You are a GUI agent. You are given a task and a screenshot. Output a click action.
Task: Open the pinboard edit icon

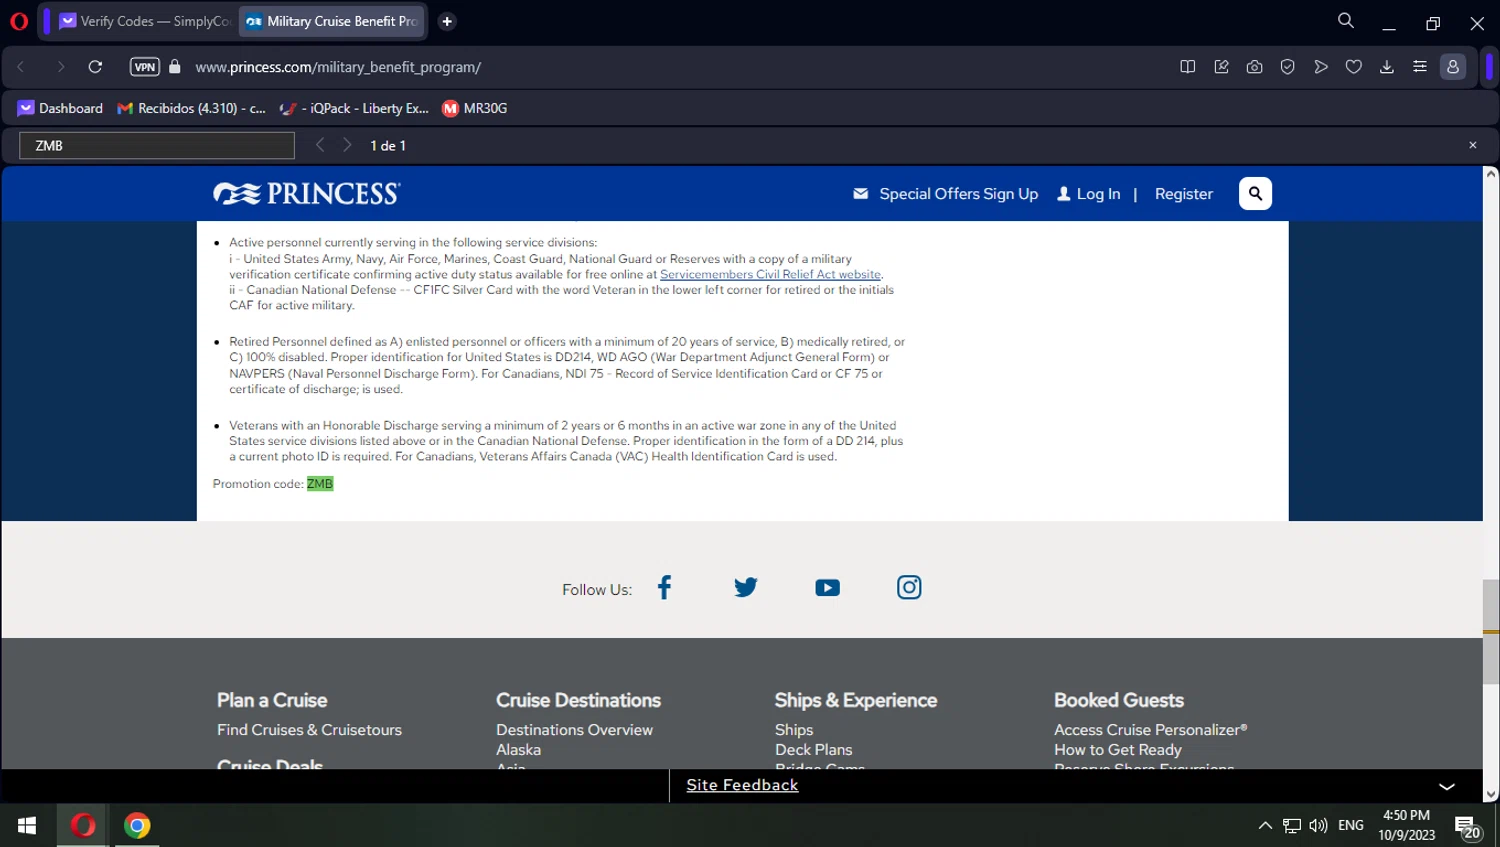tap(1221, 67)
